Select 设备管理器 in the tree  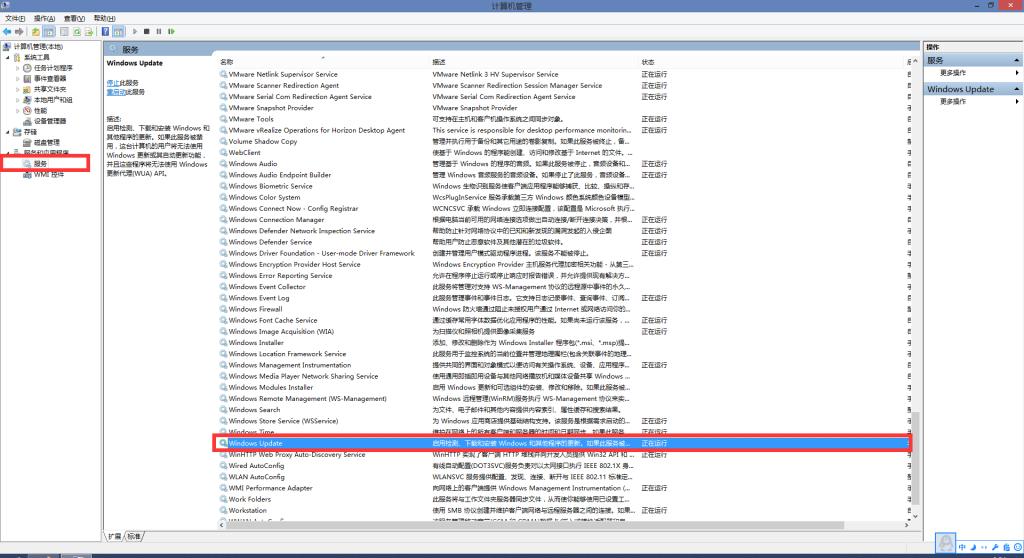(50, 121)
